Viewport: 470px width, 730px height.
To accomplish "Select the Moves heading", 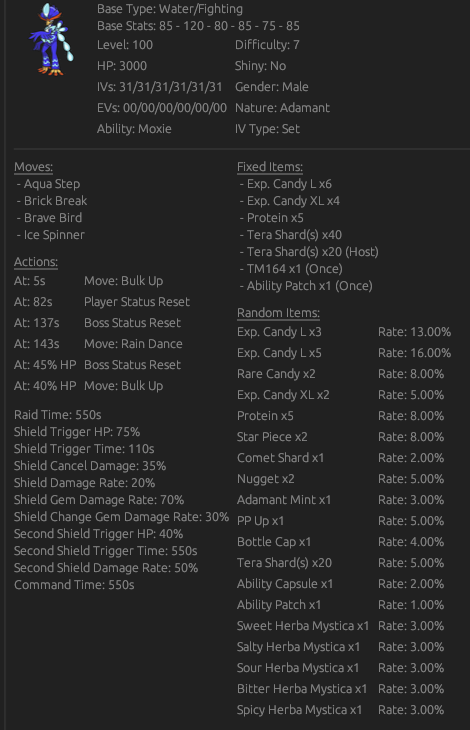I will point(34,167).
